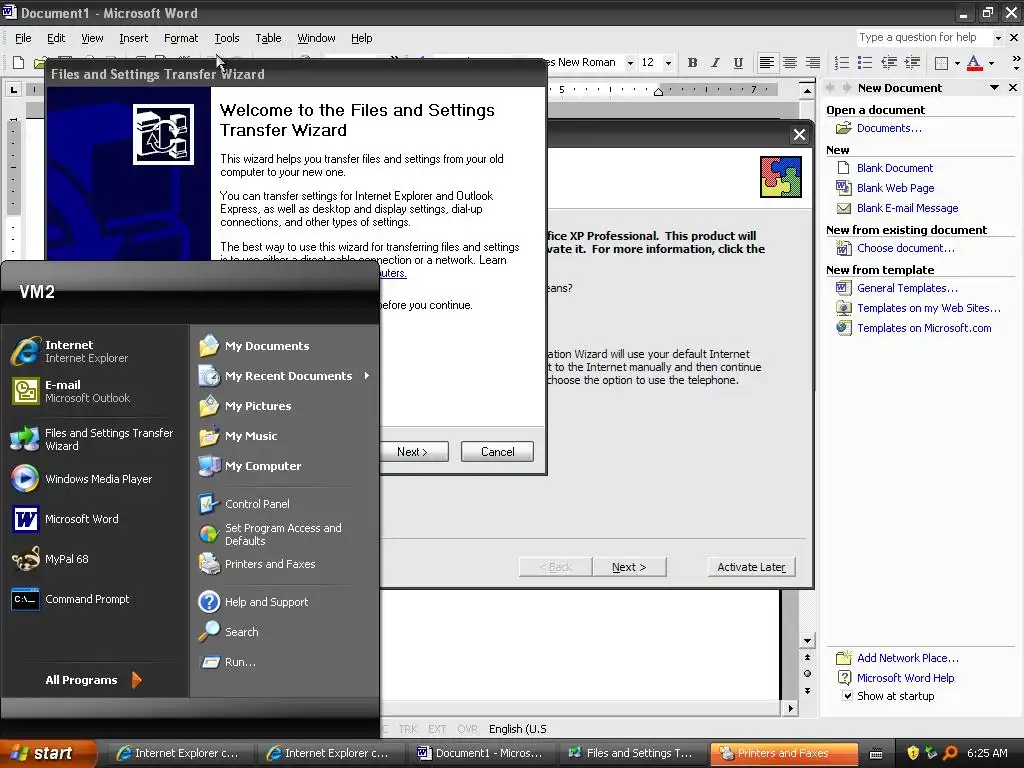Open the border style dropdown arrow
1024x768 pixels.
point(957,63)
